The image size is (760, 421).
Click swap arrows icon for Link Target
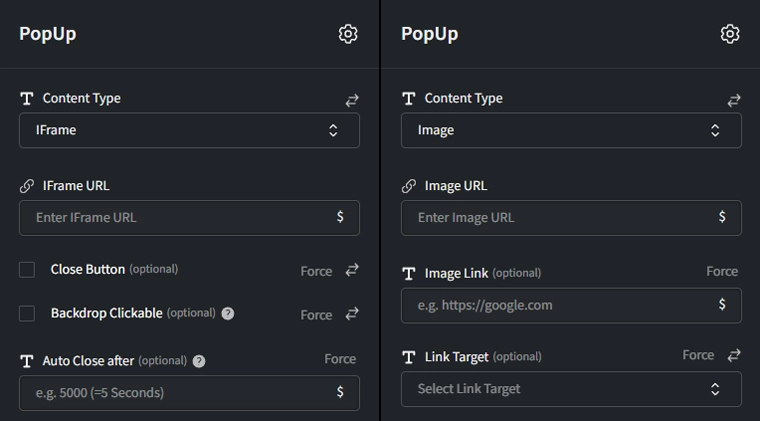pos(734,356)
